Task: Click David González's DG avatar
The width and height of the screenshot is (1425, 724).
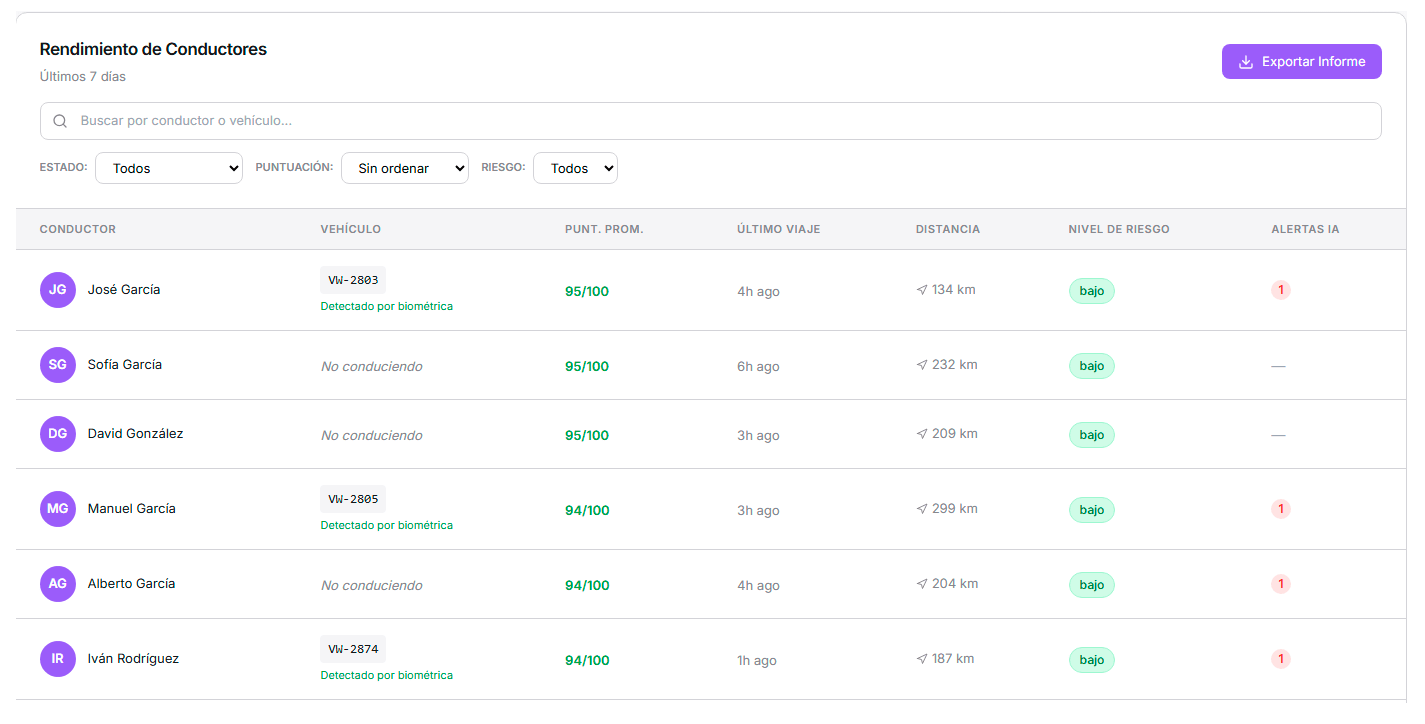Action: pos(58,434)
